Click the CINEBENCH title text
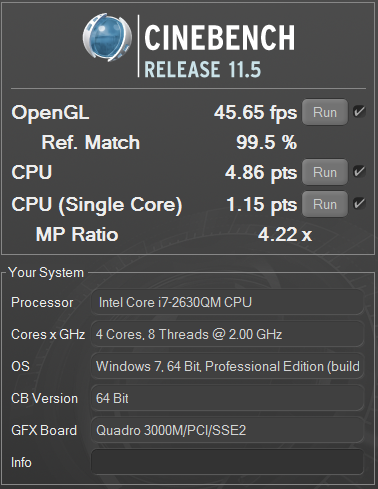 pyautogui.click(x=220, y=38)
